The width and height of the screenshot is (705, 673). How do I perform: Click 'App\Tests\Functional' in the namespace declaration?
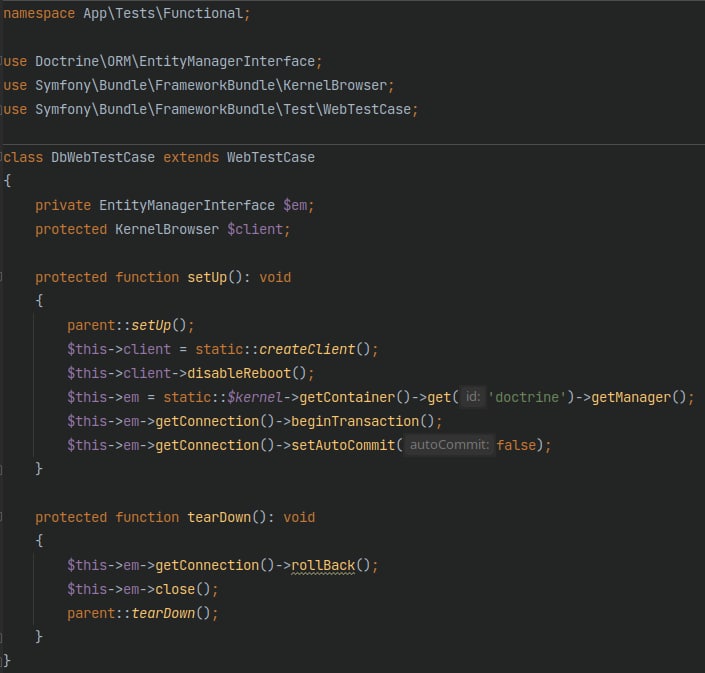(x=163, y=13)
